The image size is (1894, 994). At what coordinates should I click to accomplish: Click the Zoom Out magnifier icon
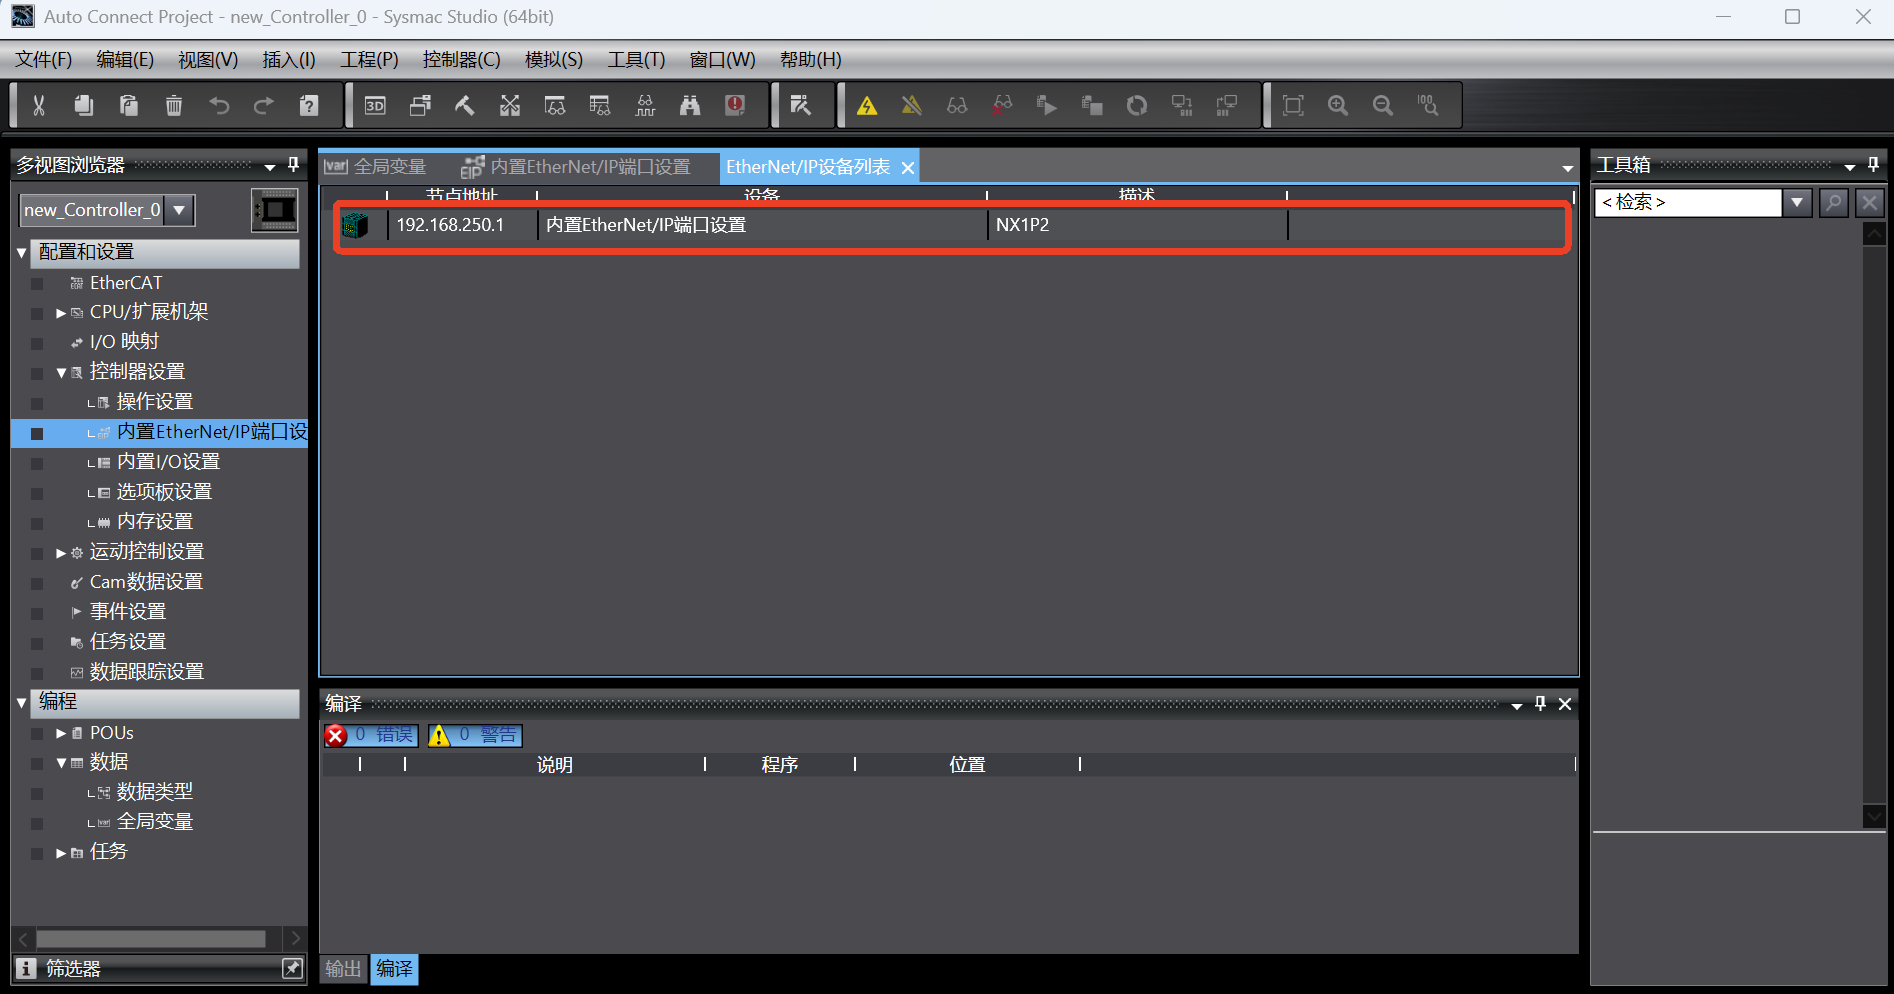pos(1383,105)
